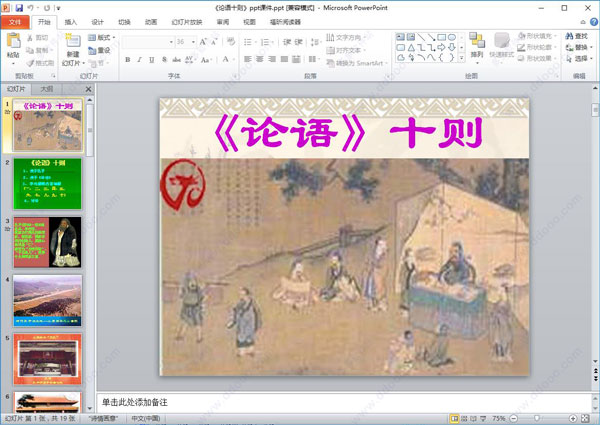
Task: Adjust the zoom slider handle
Action: coord(537,418)
